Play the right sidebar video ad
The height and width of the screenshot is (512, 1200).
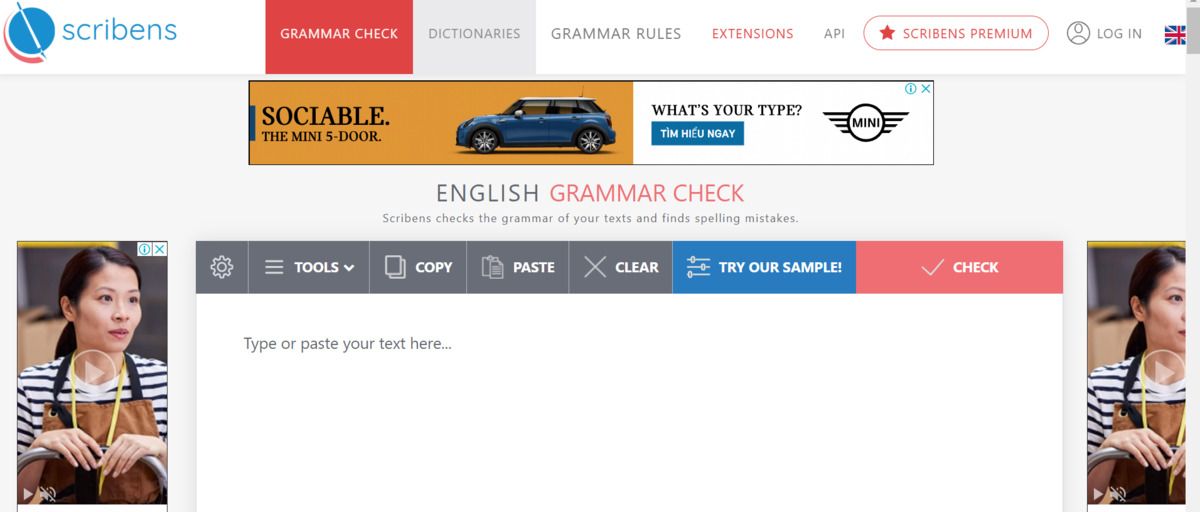tap(1163, 371)
